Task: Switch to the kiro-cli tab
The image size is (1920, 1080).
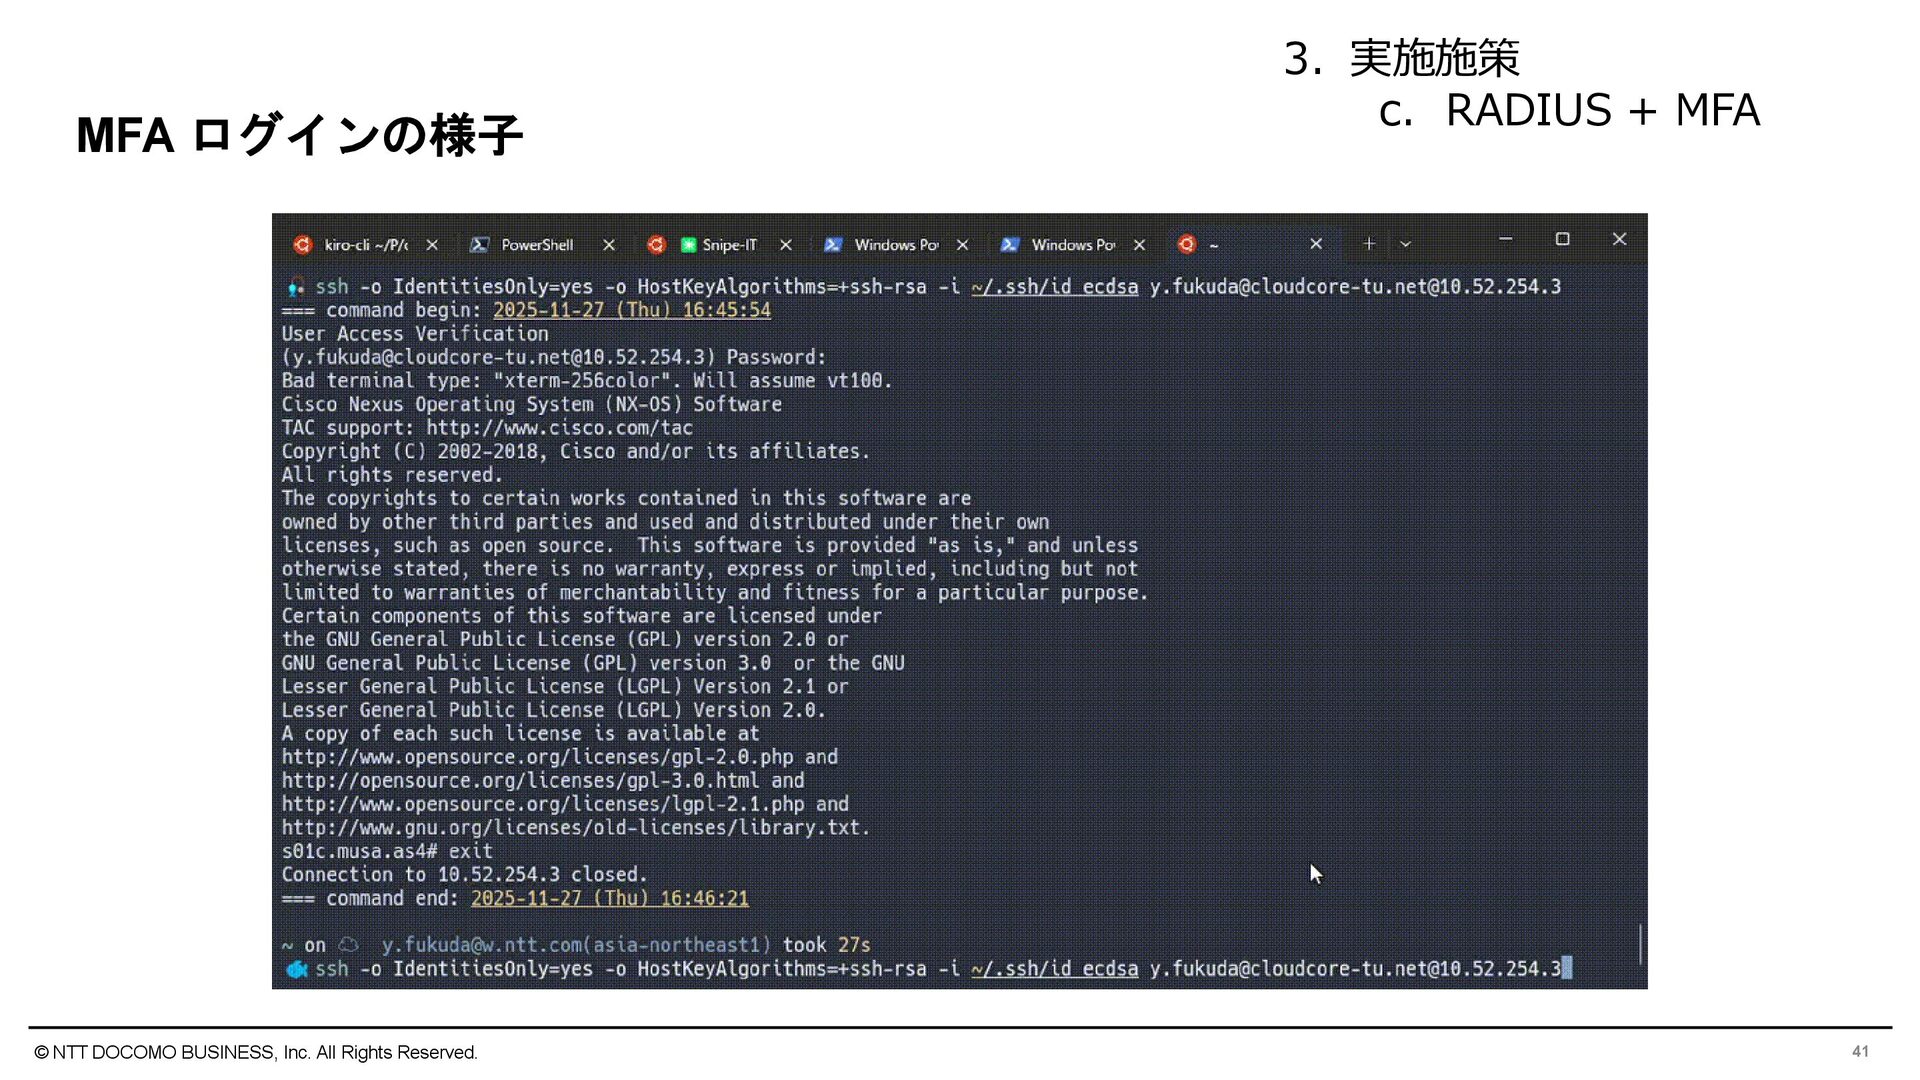Action: pos(365,245)
